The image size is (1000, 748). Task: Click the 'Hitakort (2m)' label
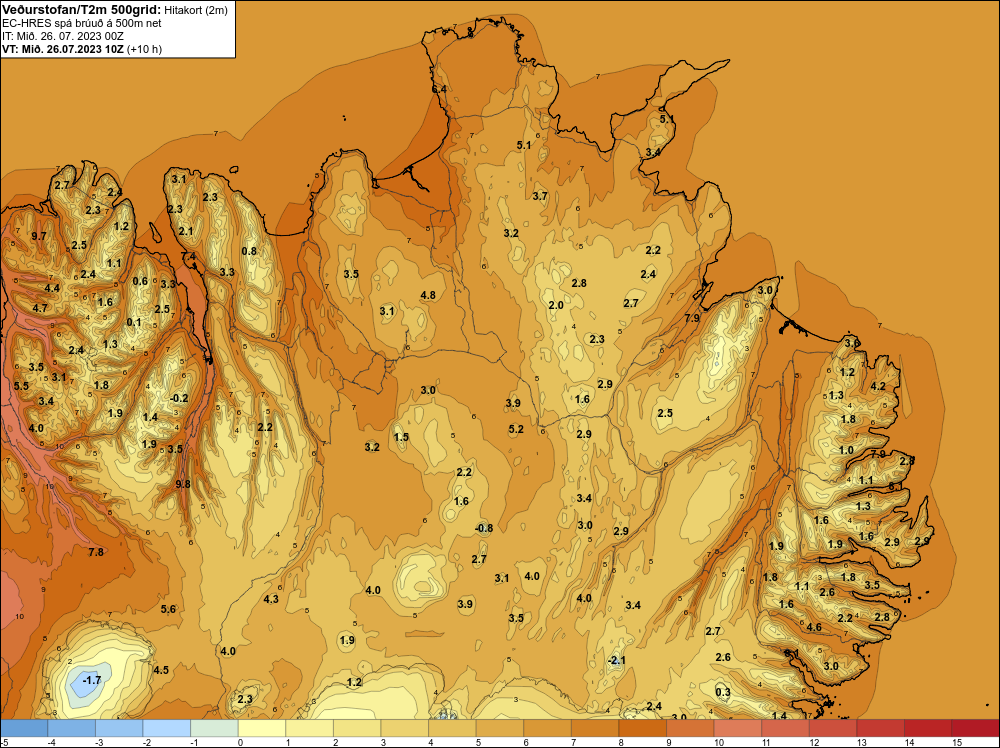pyautogui.click(x=196, y=10)
